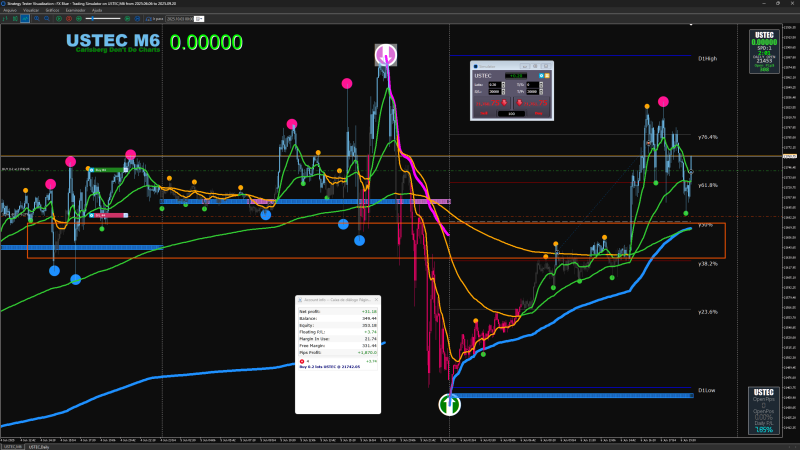Open the Arquivo menu
Image resolution: width=800 pixels, height=450 pixels.
[x=10, y=10]
